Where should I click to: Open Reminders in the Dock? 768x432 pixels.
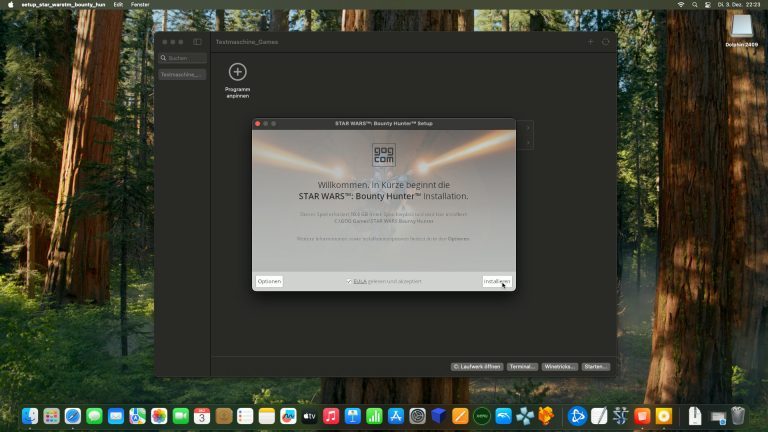[x=245, y=416]
